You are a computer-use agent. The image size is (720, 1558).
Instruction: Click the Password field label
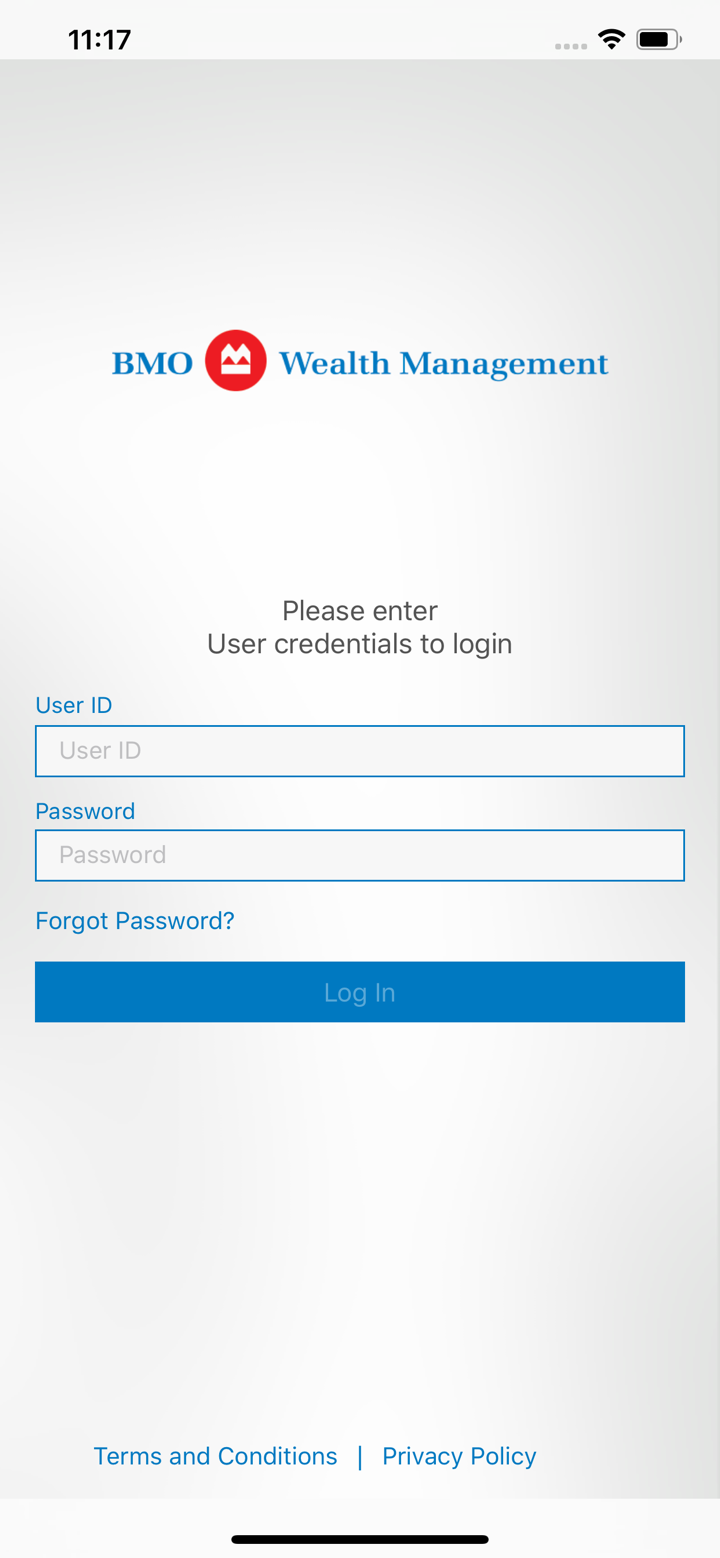pos(85,811)
